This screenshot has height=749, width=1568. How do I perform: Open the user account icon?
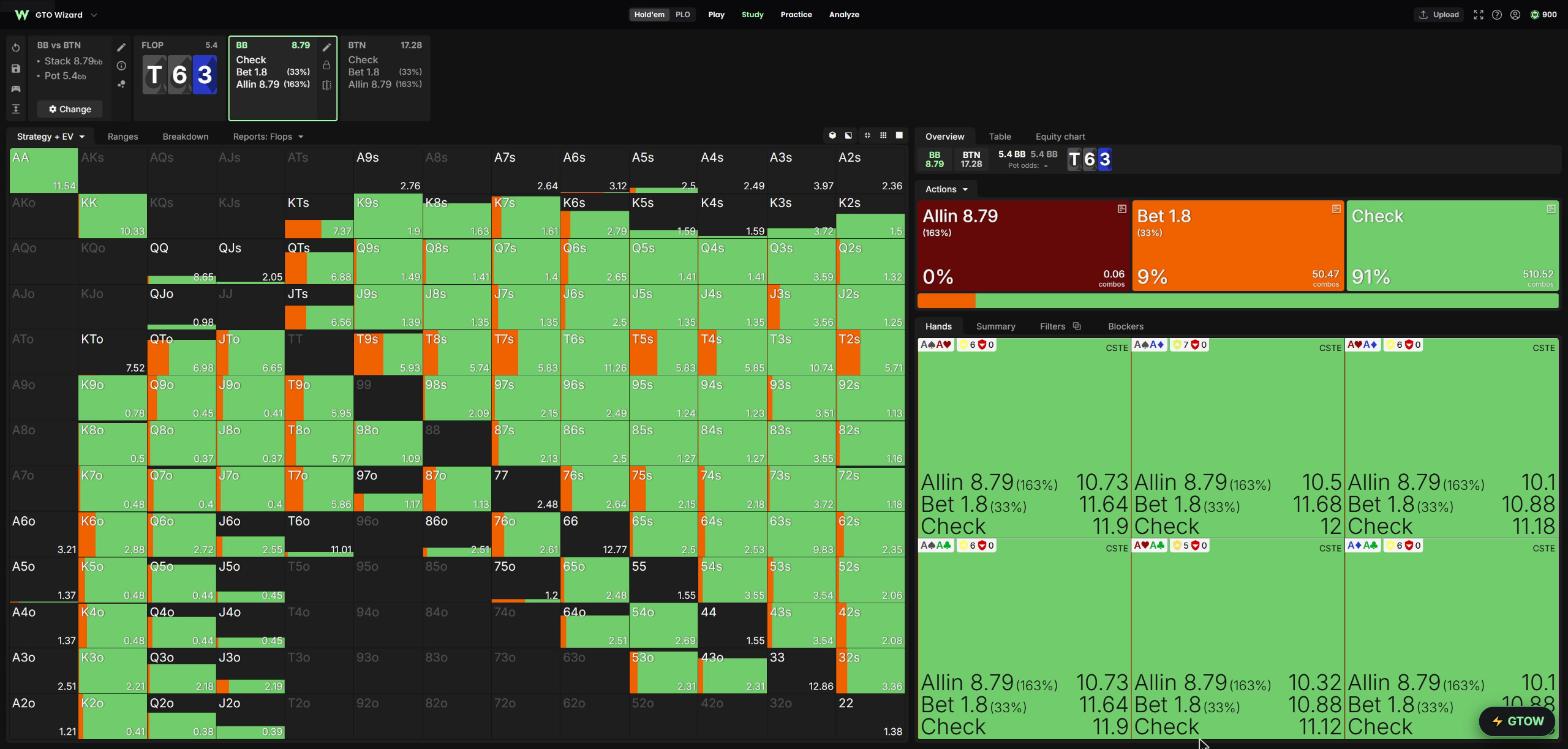pos(1515,15)
